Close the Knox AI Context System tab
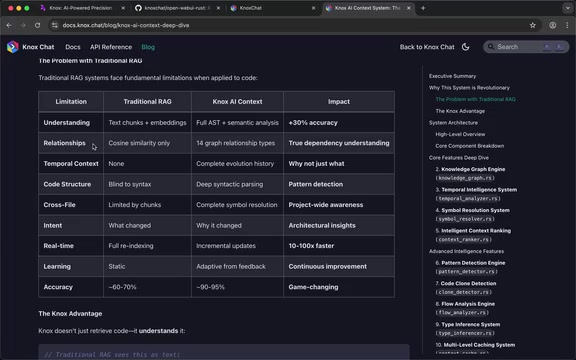576x360 pixels. 408,8
